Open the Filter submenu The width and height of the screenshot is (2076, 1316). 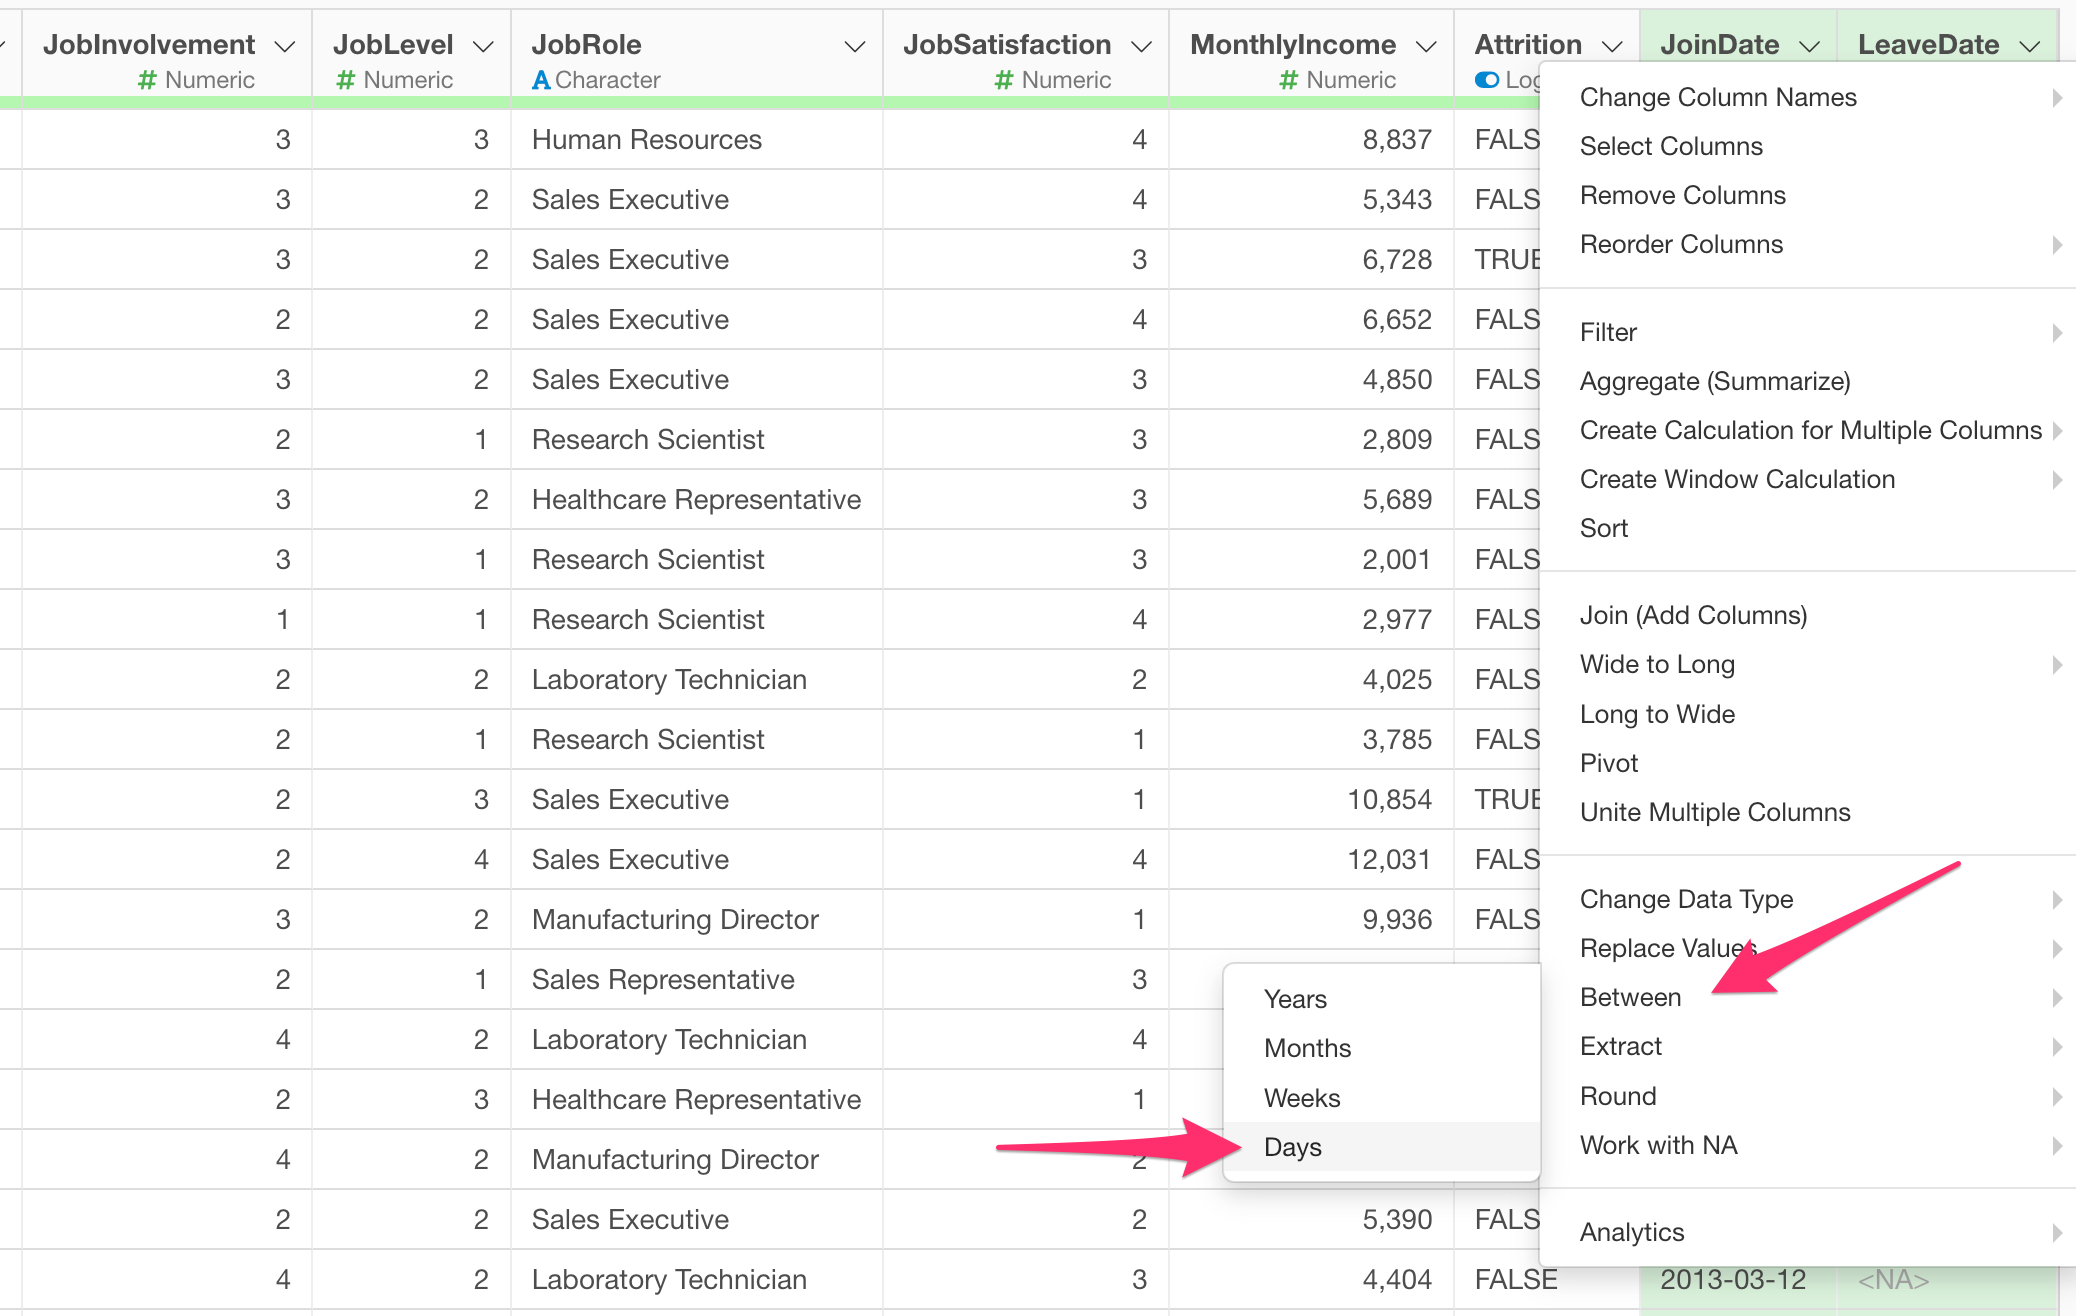(x=1808, y=332)
